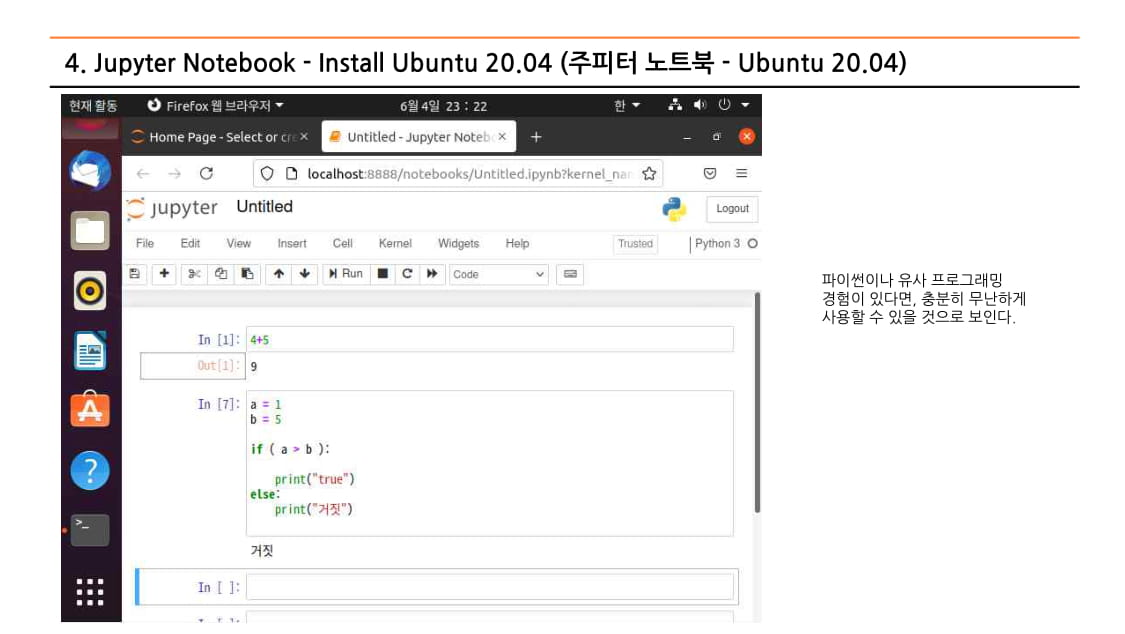The image size is (1125, 634).
Task: Bookmark this page with the star icon
Action: 649,174
